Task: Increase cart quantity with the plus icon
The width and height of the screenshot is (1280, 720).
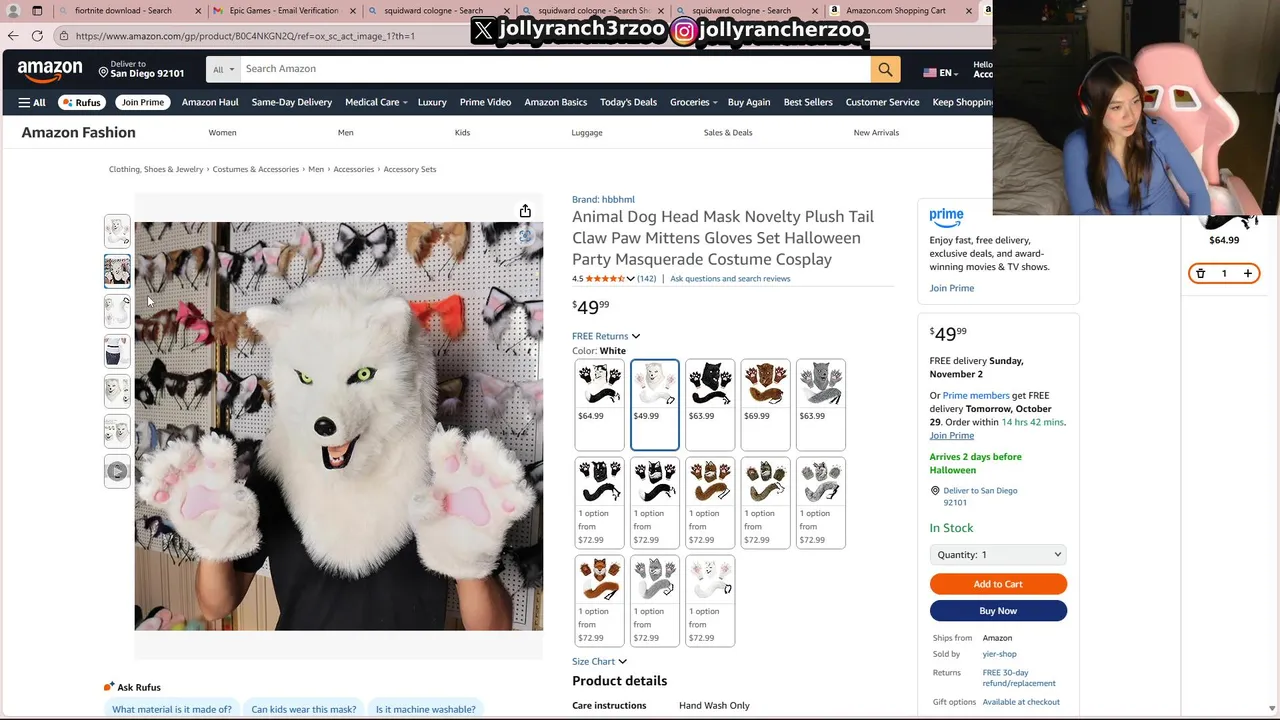Action: (1247, 273)
